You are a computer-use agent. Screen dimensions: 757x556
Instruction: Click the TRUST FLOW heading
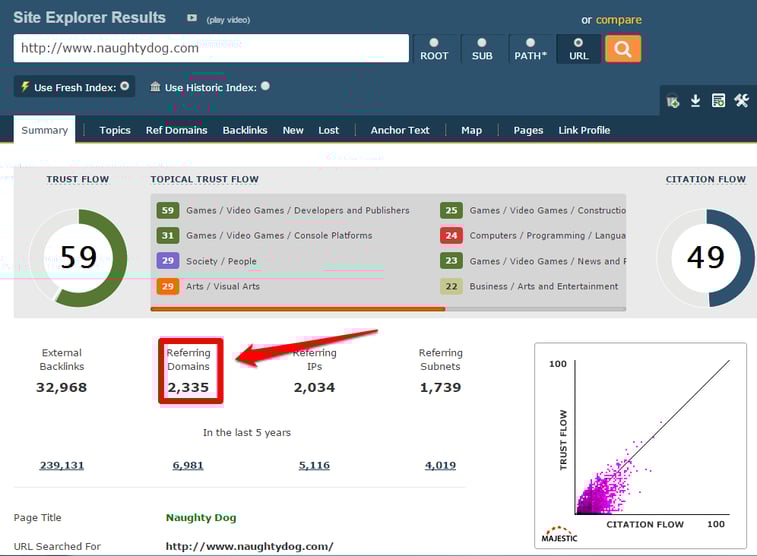pos(78,180)
